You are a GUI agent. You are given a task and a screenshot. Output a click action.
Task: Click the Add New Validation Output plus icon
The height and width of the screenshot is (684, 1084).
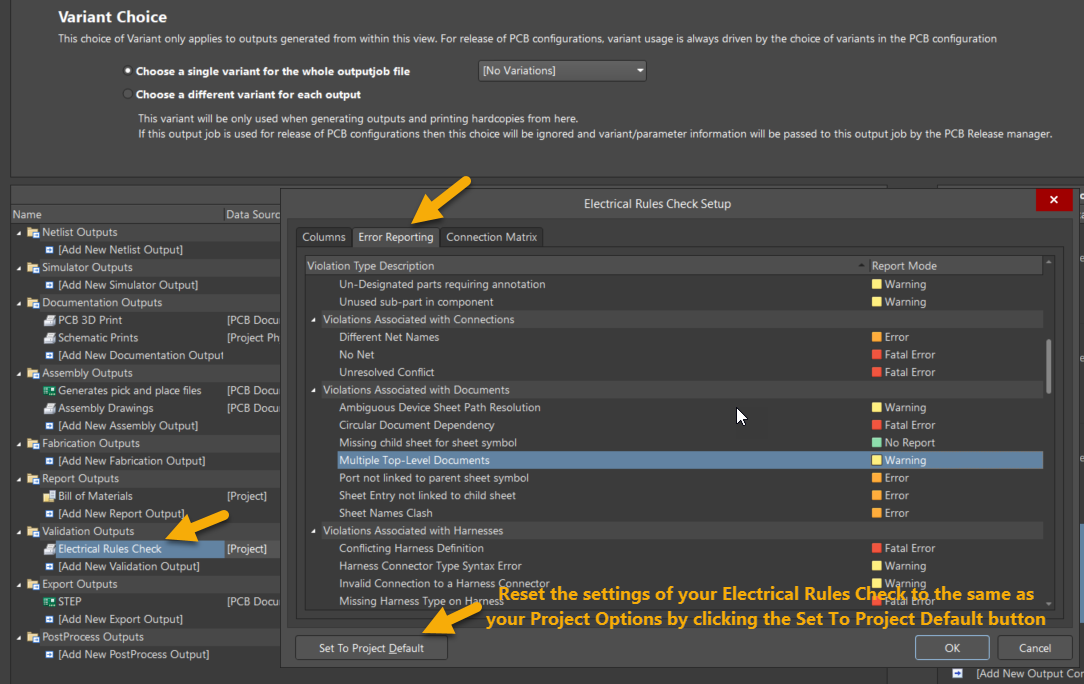tap(49, 566)
